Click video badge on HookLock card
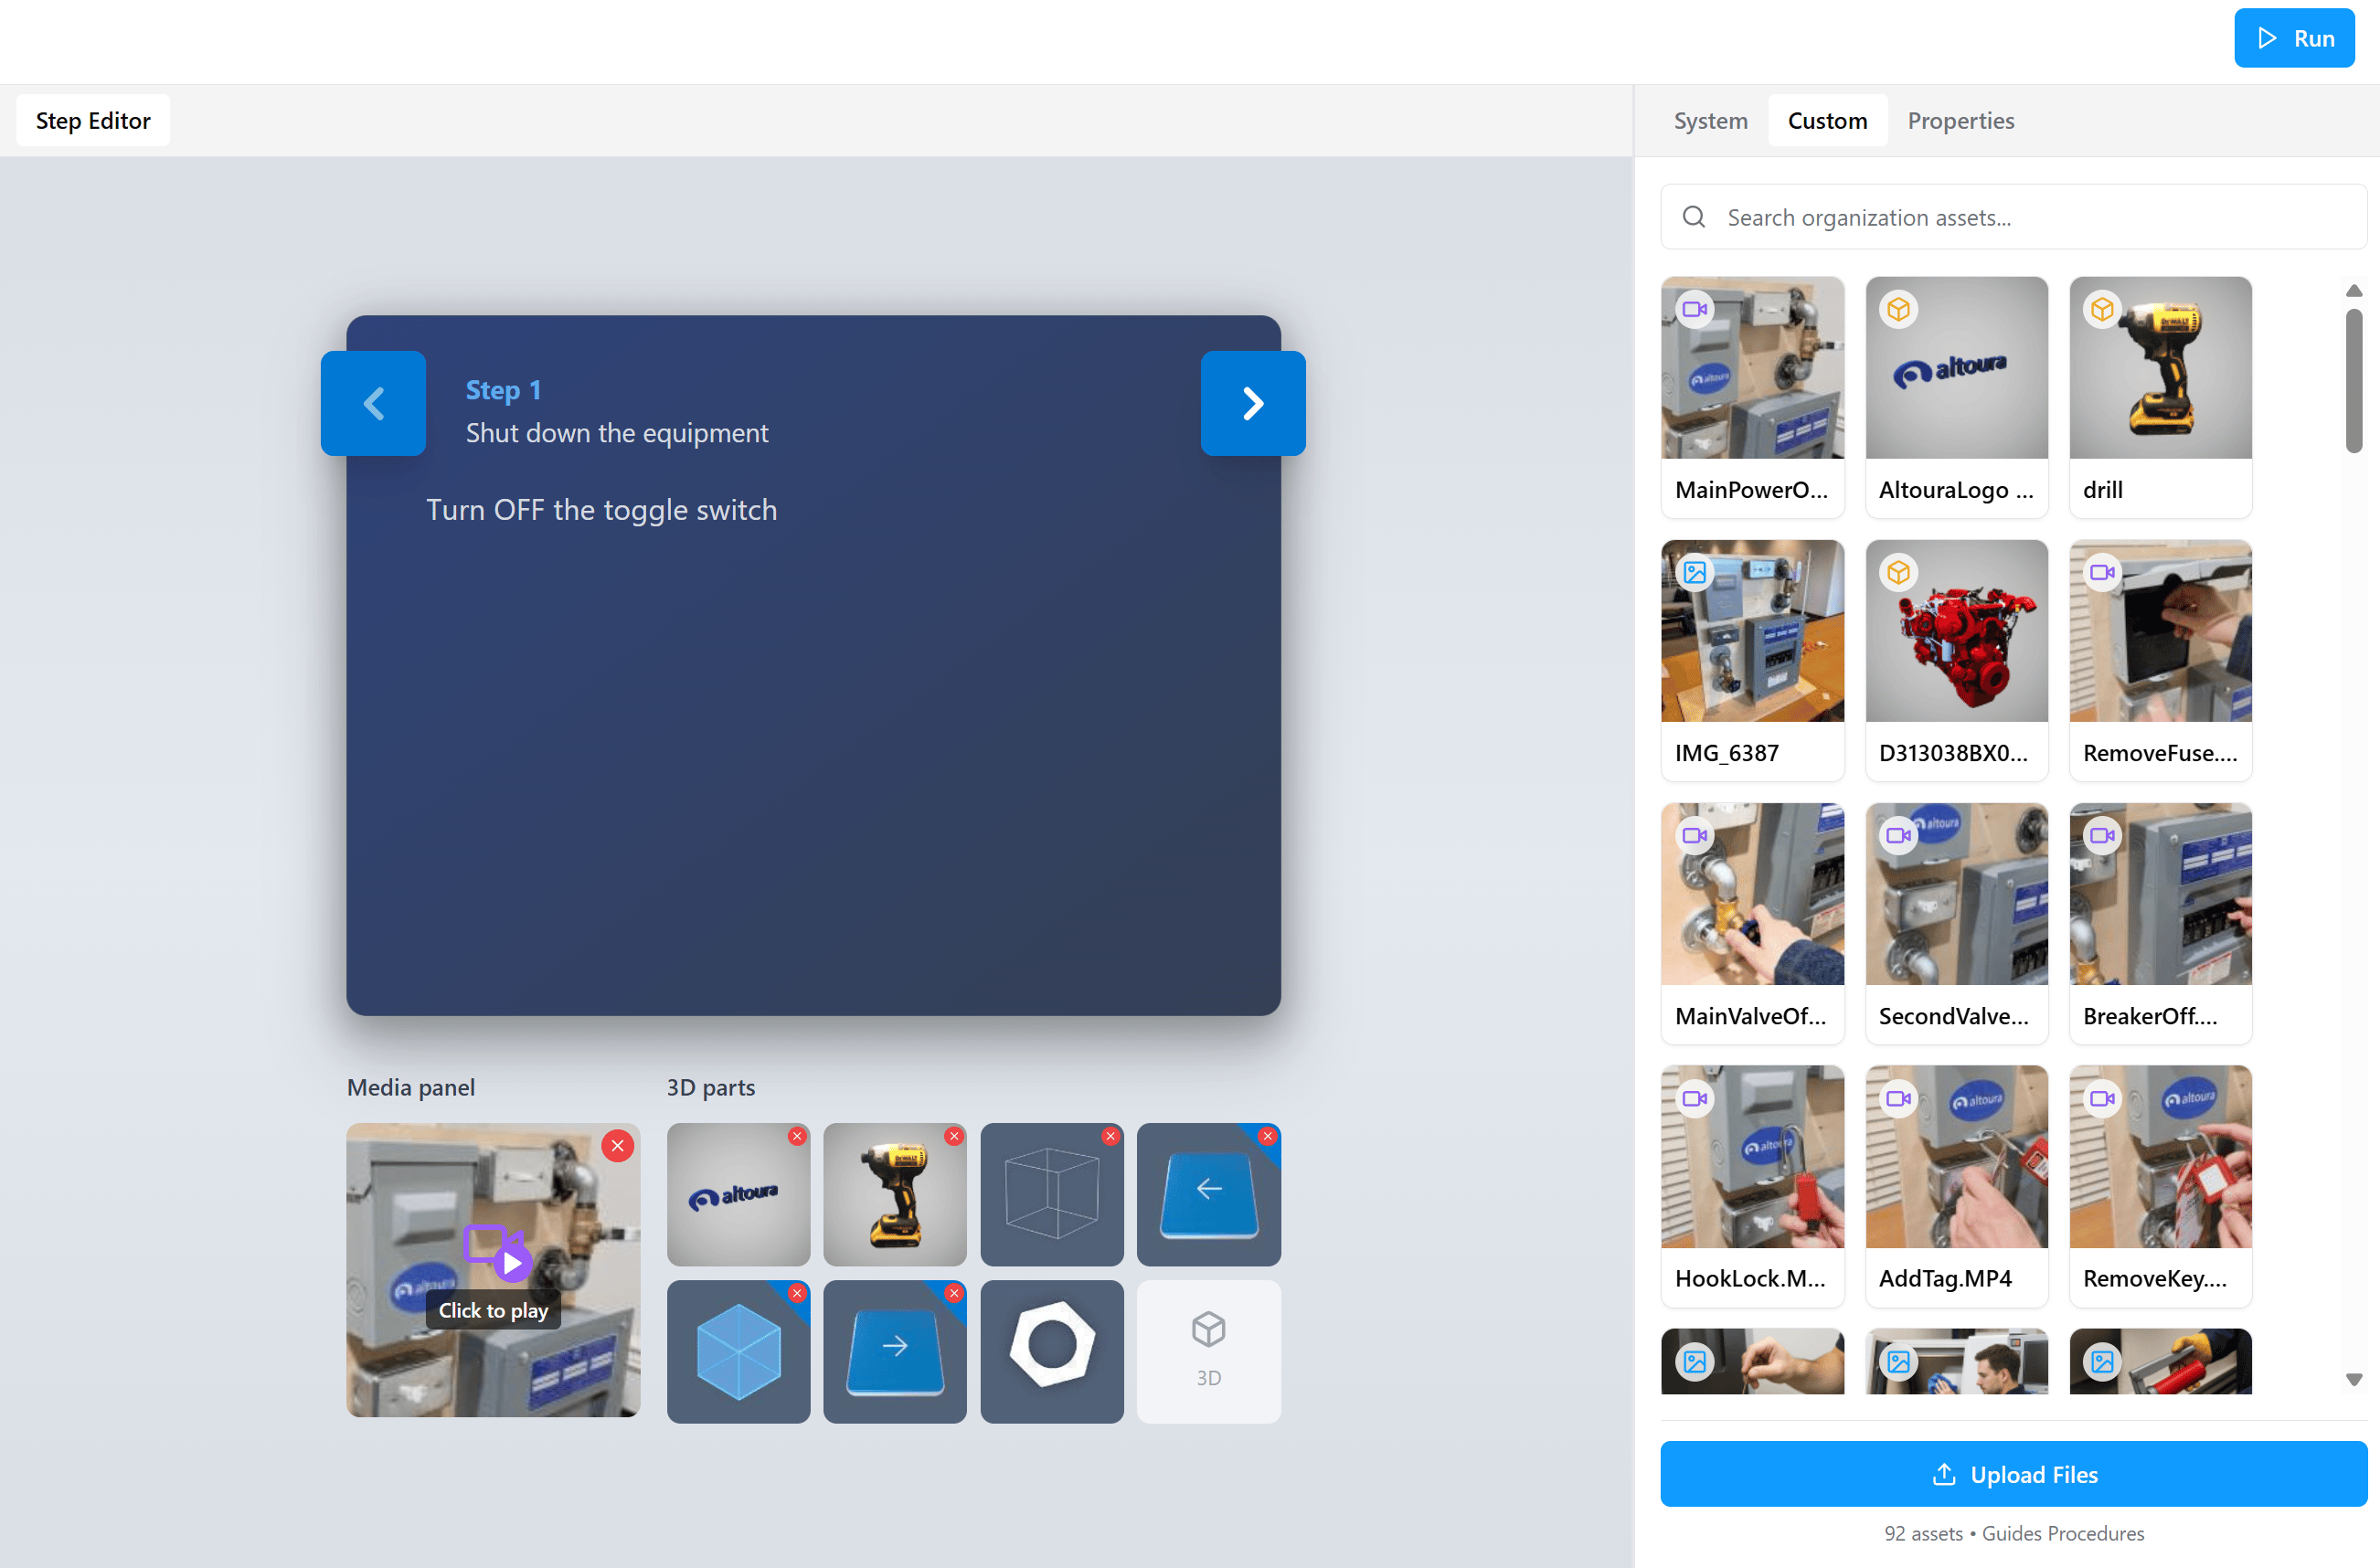 coord(1694,1098)
